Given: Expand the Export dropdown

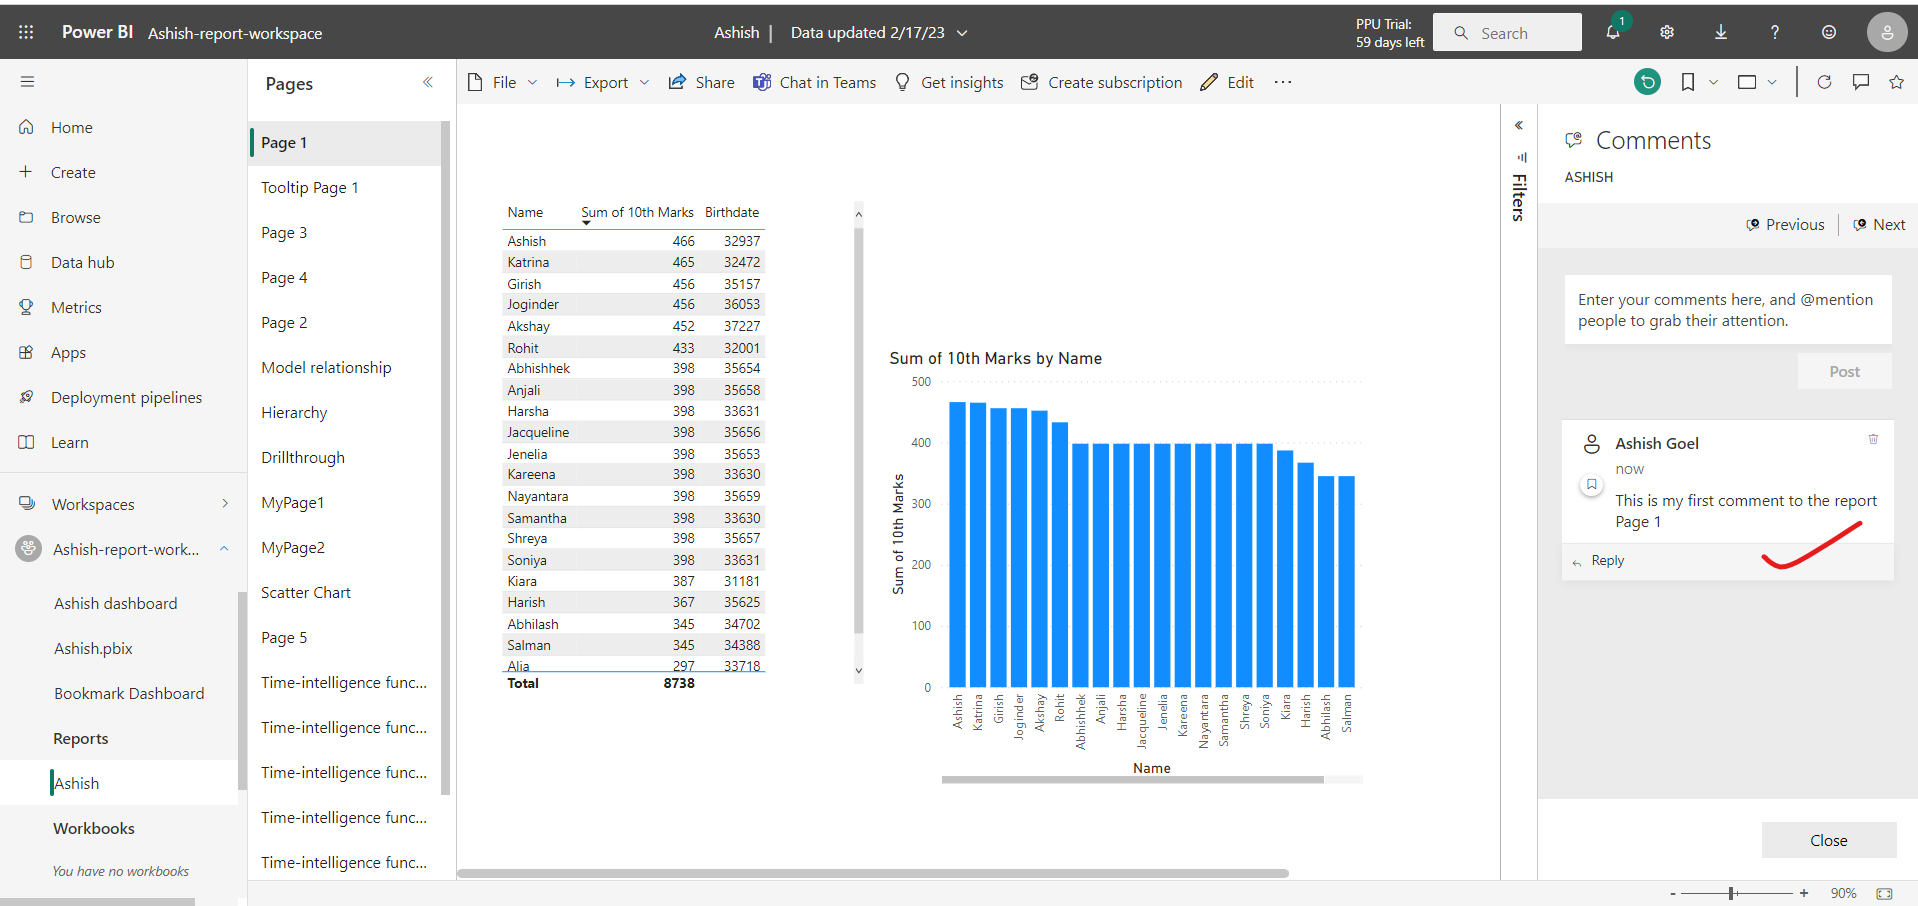Looking at the screenshot, I should [645, 82].
